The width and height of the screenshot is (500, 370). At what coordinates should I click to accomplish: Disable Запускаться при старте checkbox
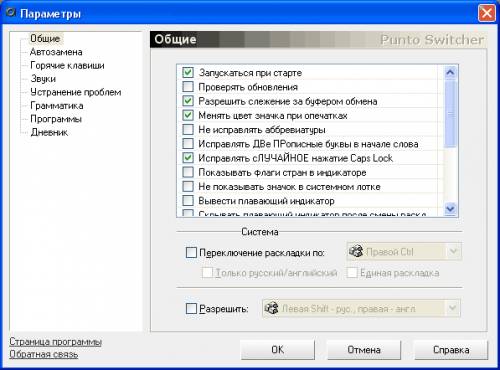tap(188, 72)
